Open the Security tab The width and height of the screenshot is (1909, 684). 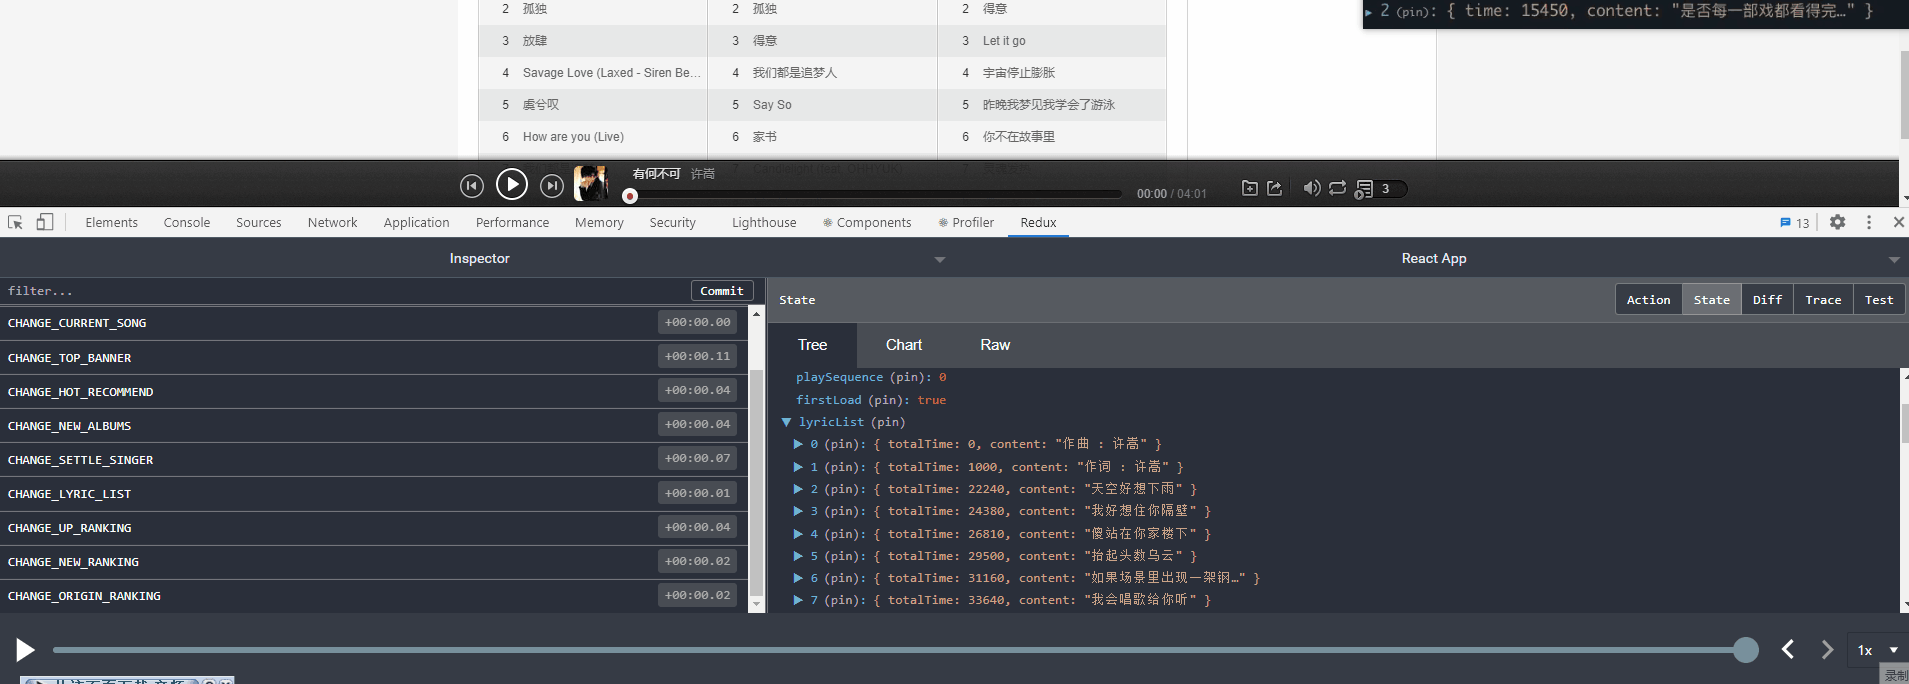click(x=673, y=223)
